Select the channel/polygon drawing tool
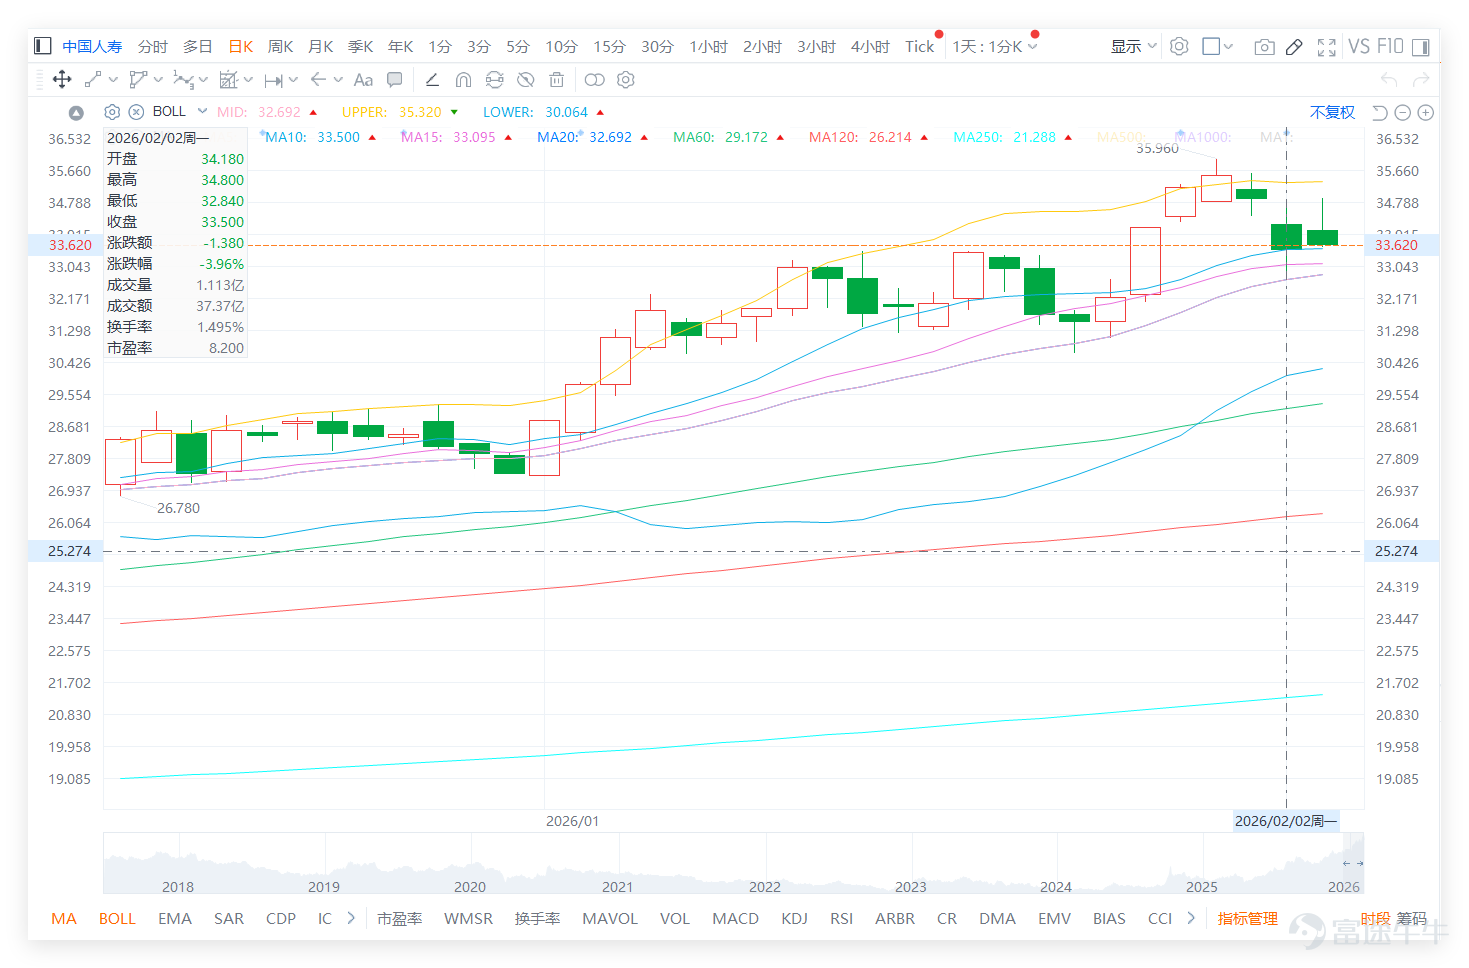Image resolution: width=1469 pixels, height=968 pixels. pyautogui.click(x=138, y=80)
